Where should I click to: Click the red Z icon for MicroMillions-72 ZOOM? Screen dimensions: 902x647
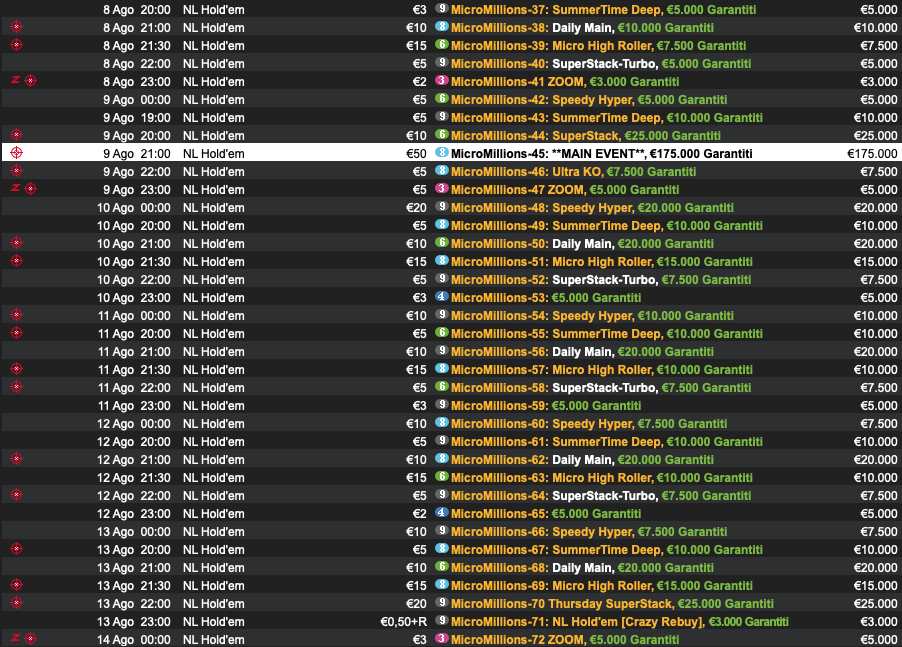click(x=16, y=638)
